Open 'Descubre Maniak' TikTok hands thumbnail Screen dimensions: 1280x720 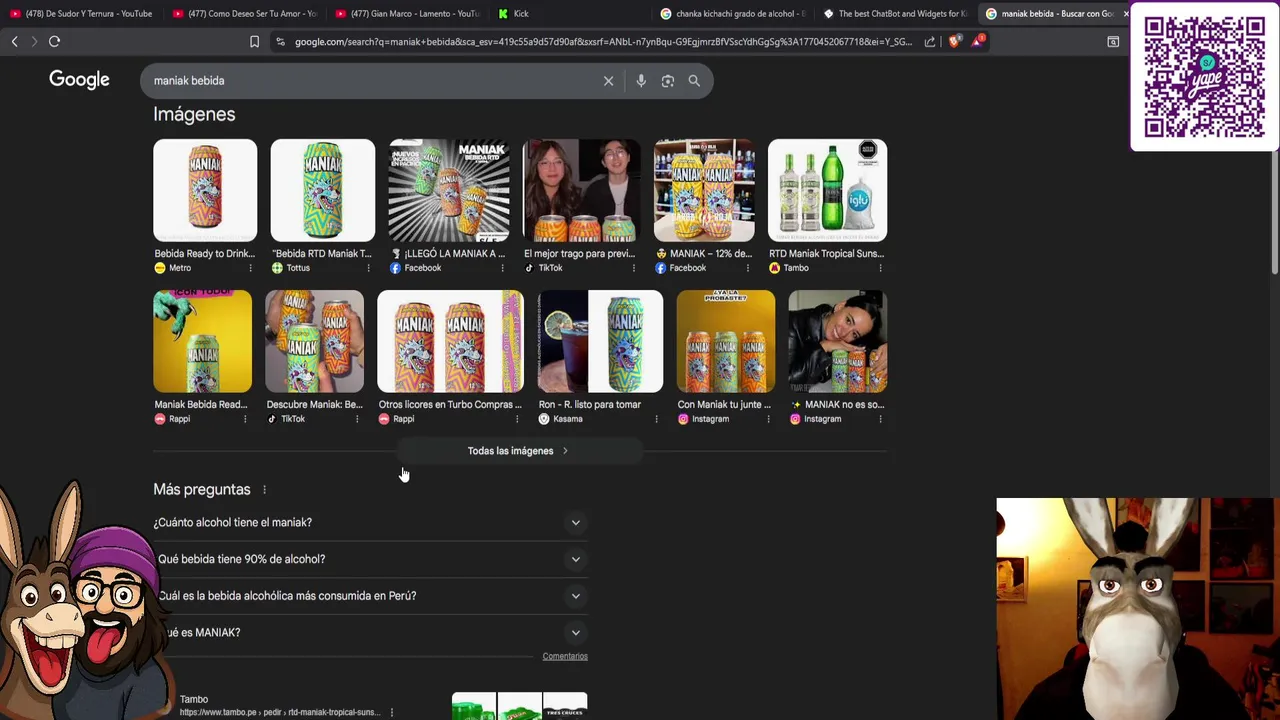click(315, 342)
